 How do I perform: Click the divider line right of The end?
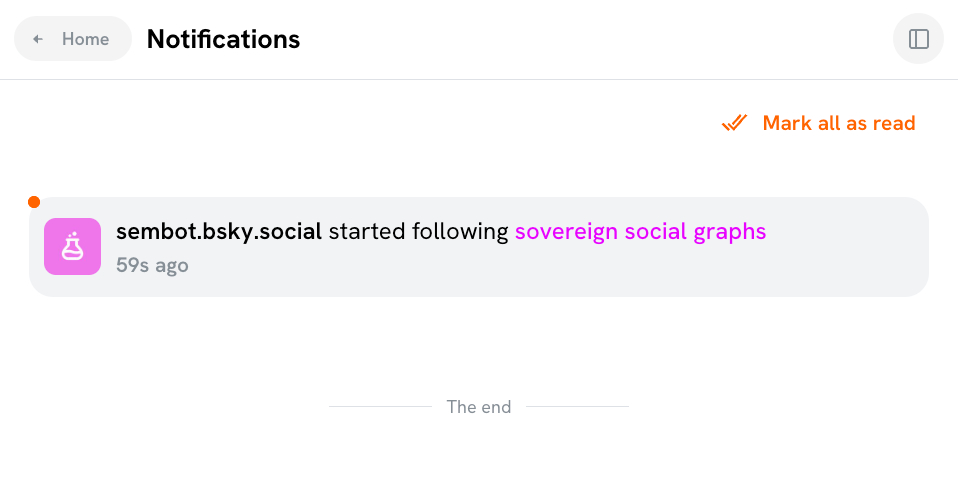[x=577, y=407]
